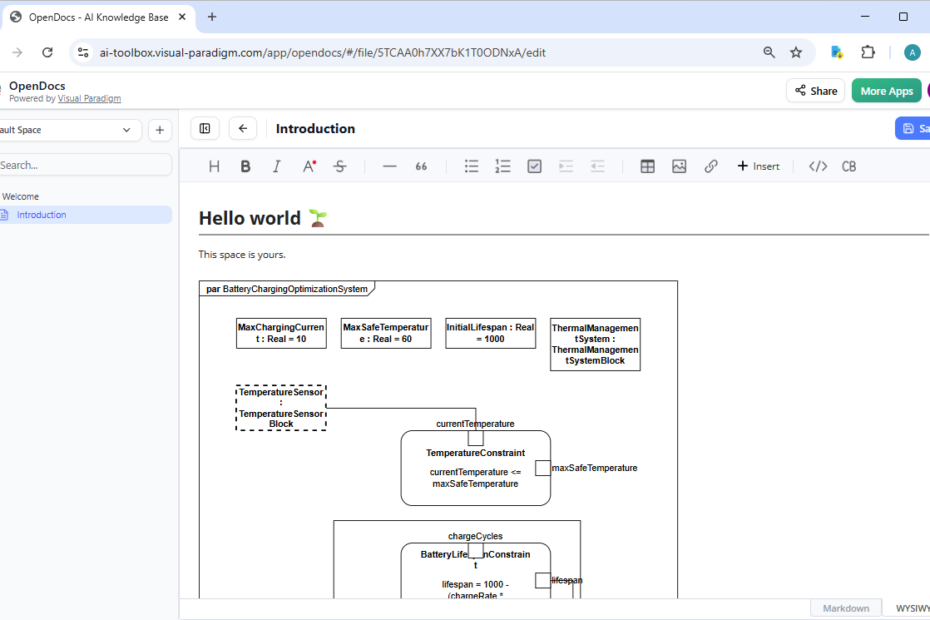The image size is (930, 620).
Task: Insert a horizontal divider line
Action: click(389, 166)
